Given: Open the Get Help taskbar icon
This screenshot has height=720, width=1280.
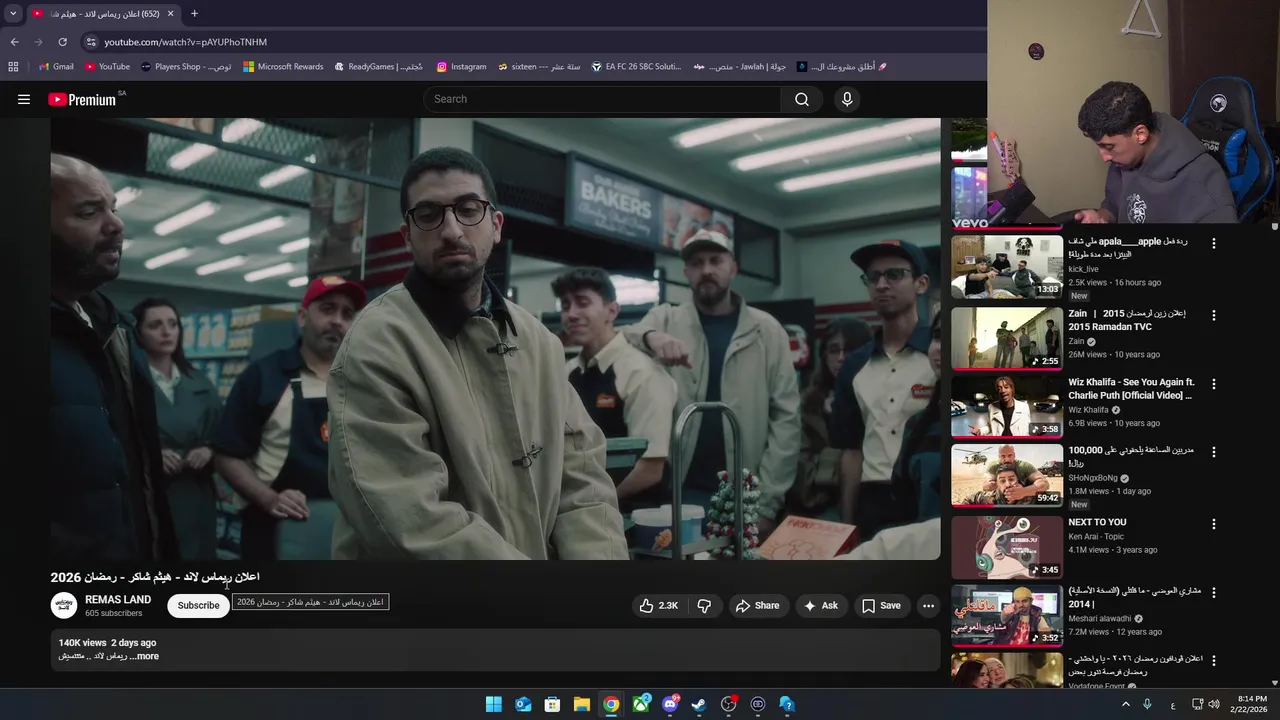Looking at the screenshot, I should pos(787,704).
